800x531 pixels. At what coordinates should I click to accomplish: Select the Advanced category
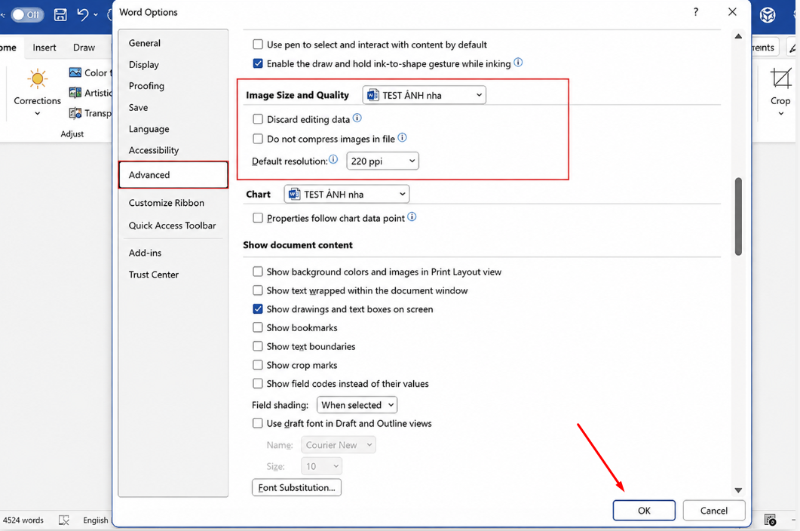pos(173,175)
